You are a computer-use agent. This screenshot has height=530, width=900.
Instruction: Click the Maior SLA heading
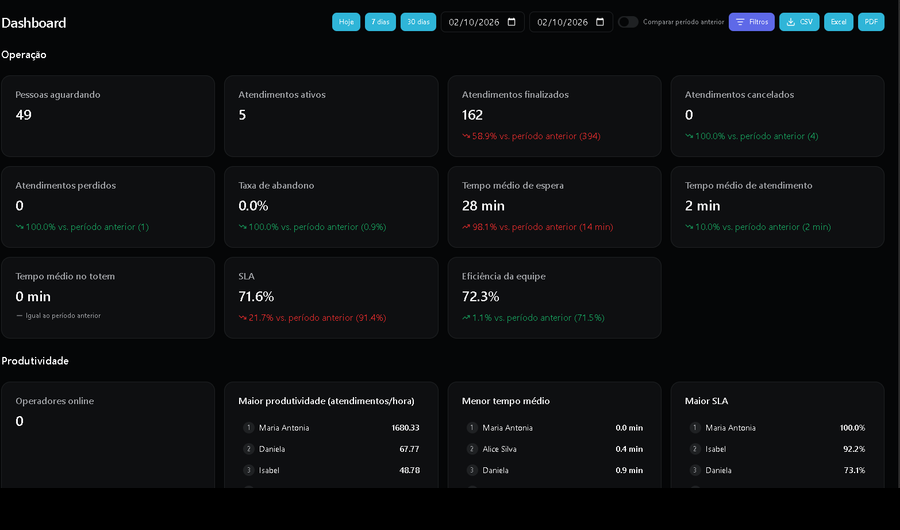706,401
